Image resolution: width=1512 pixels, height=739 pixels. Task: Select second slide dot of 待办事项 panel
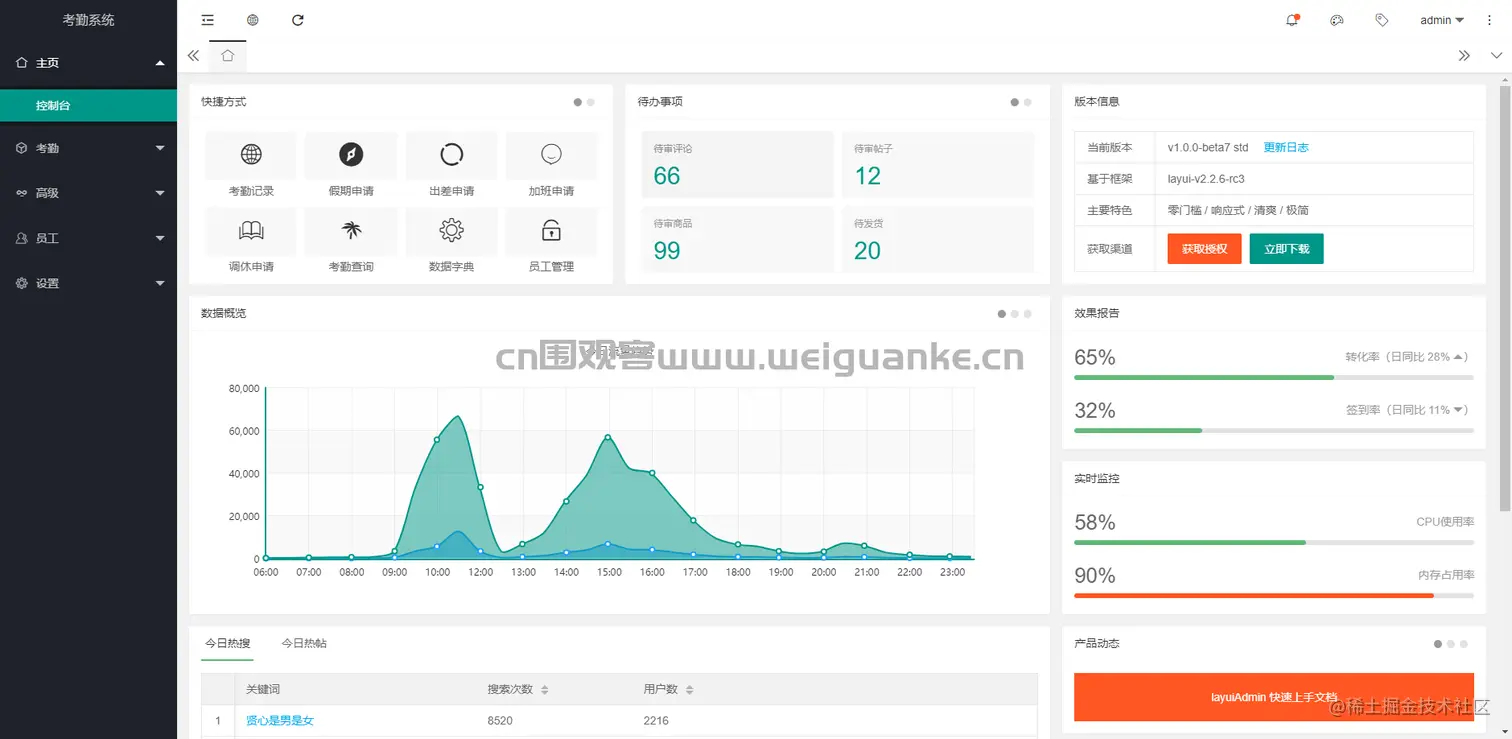pyautogui.click(x=1028, y=102)
